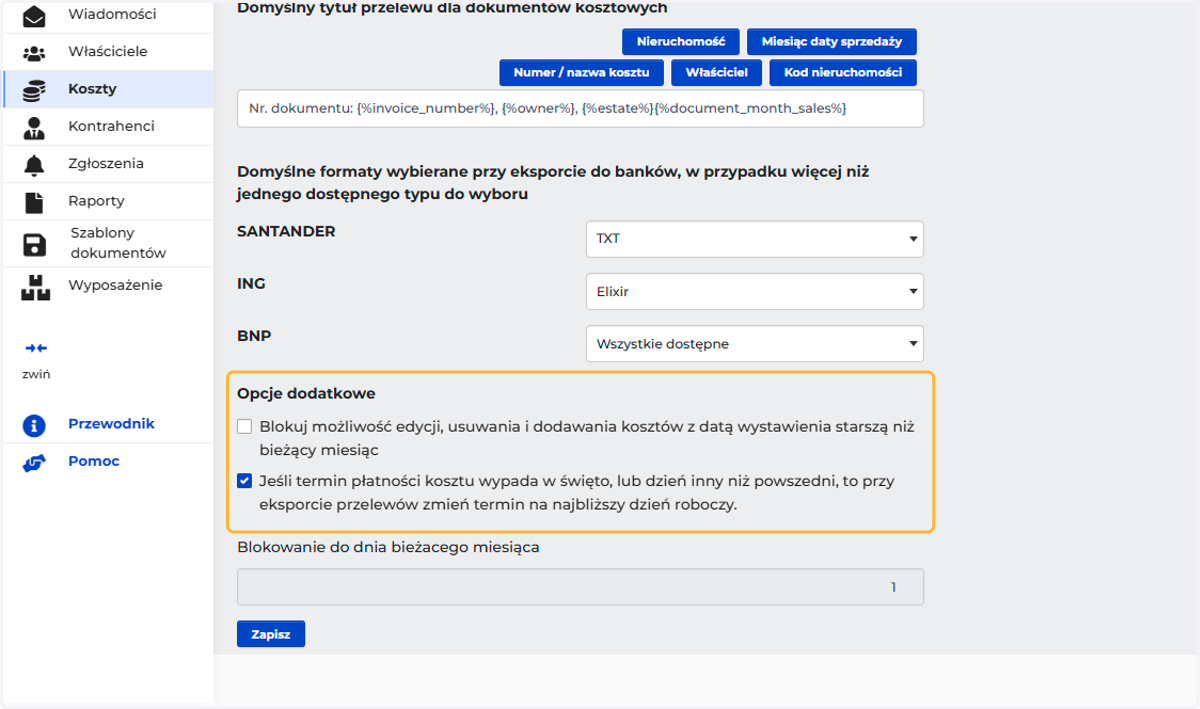1200x709 pixels.
Task: Open the Pomoc help link
Action: (x=93, y=461)
